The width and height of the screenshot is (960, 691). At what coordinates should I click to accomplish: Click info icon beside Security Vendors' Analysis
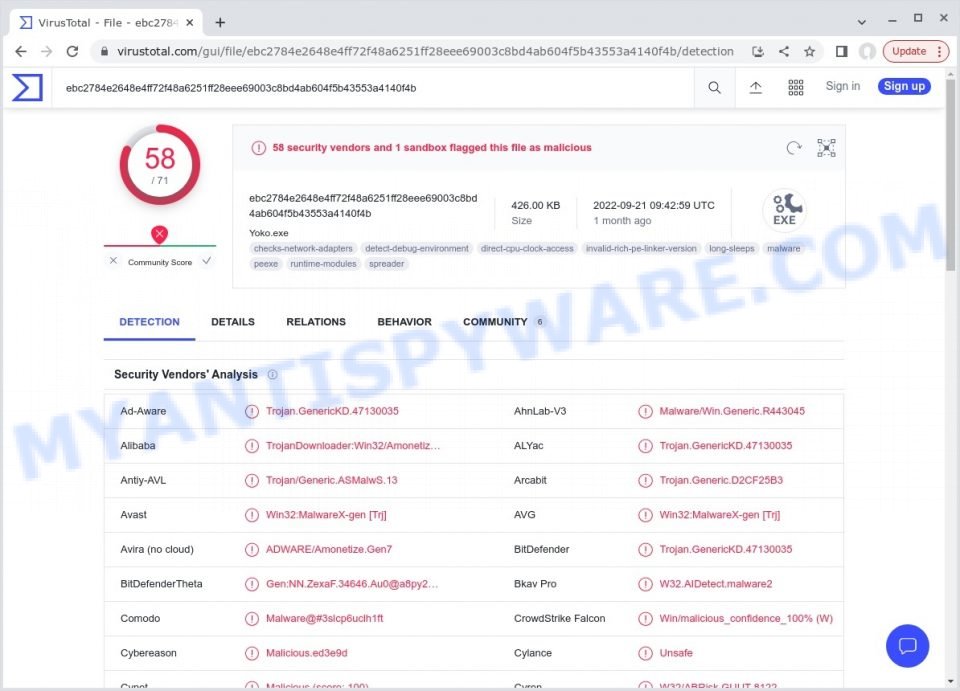click(x=272, y=375)
